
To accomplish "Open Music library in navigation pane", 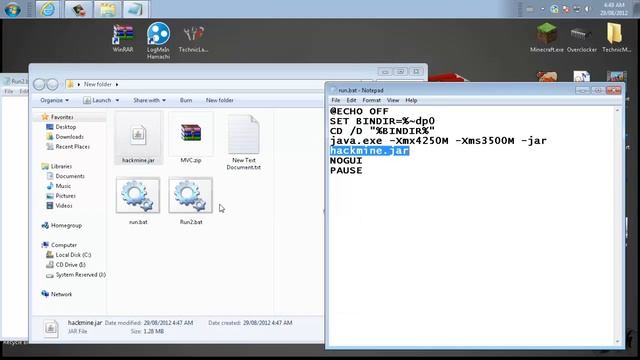I will tap(63, 186).
